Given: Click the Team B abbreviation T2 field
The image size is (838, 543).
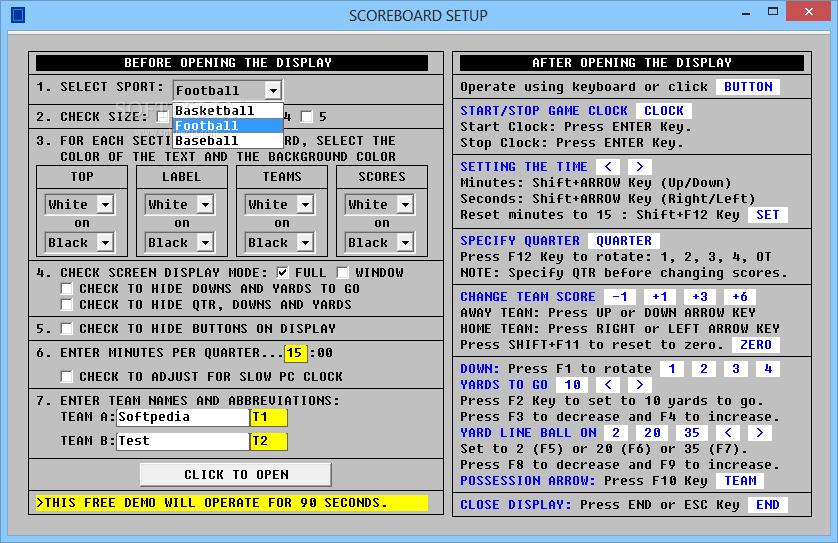Looking at the screenshot, I should coord(269,441).
